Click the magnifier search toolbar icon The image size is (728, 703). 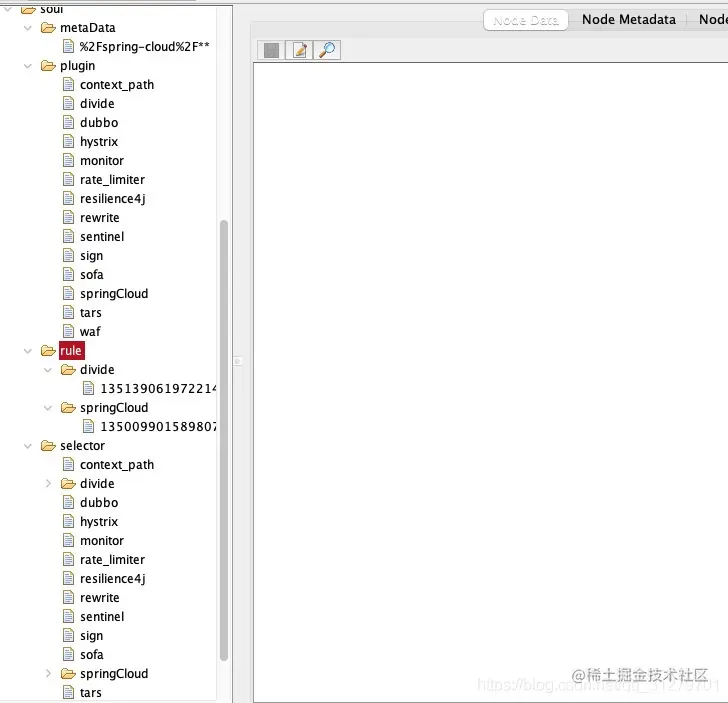[x=327, y=50]
